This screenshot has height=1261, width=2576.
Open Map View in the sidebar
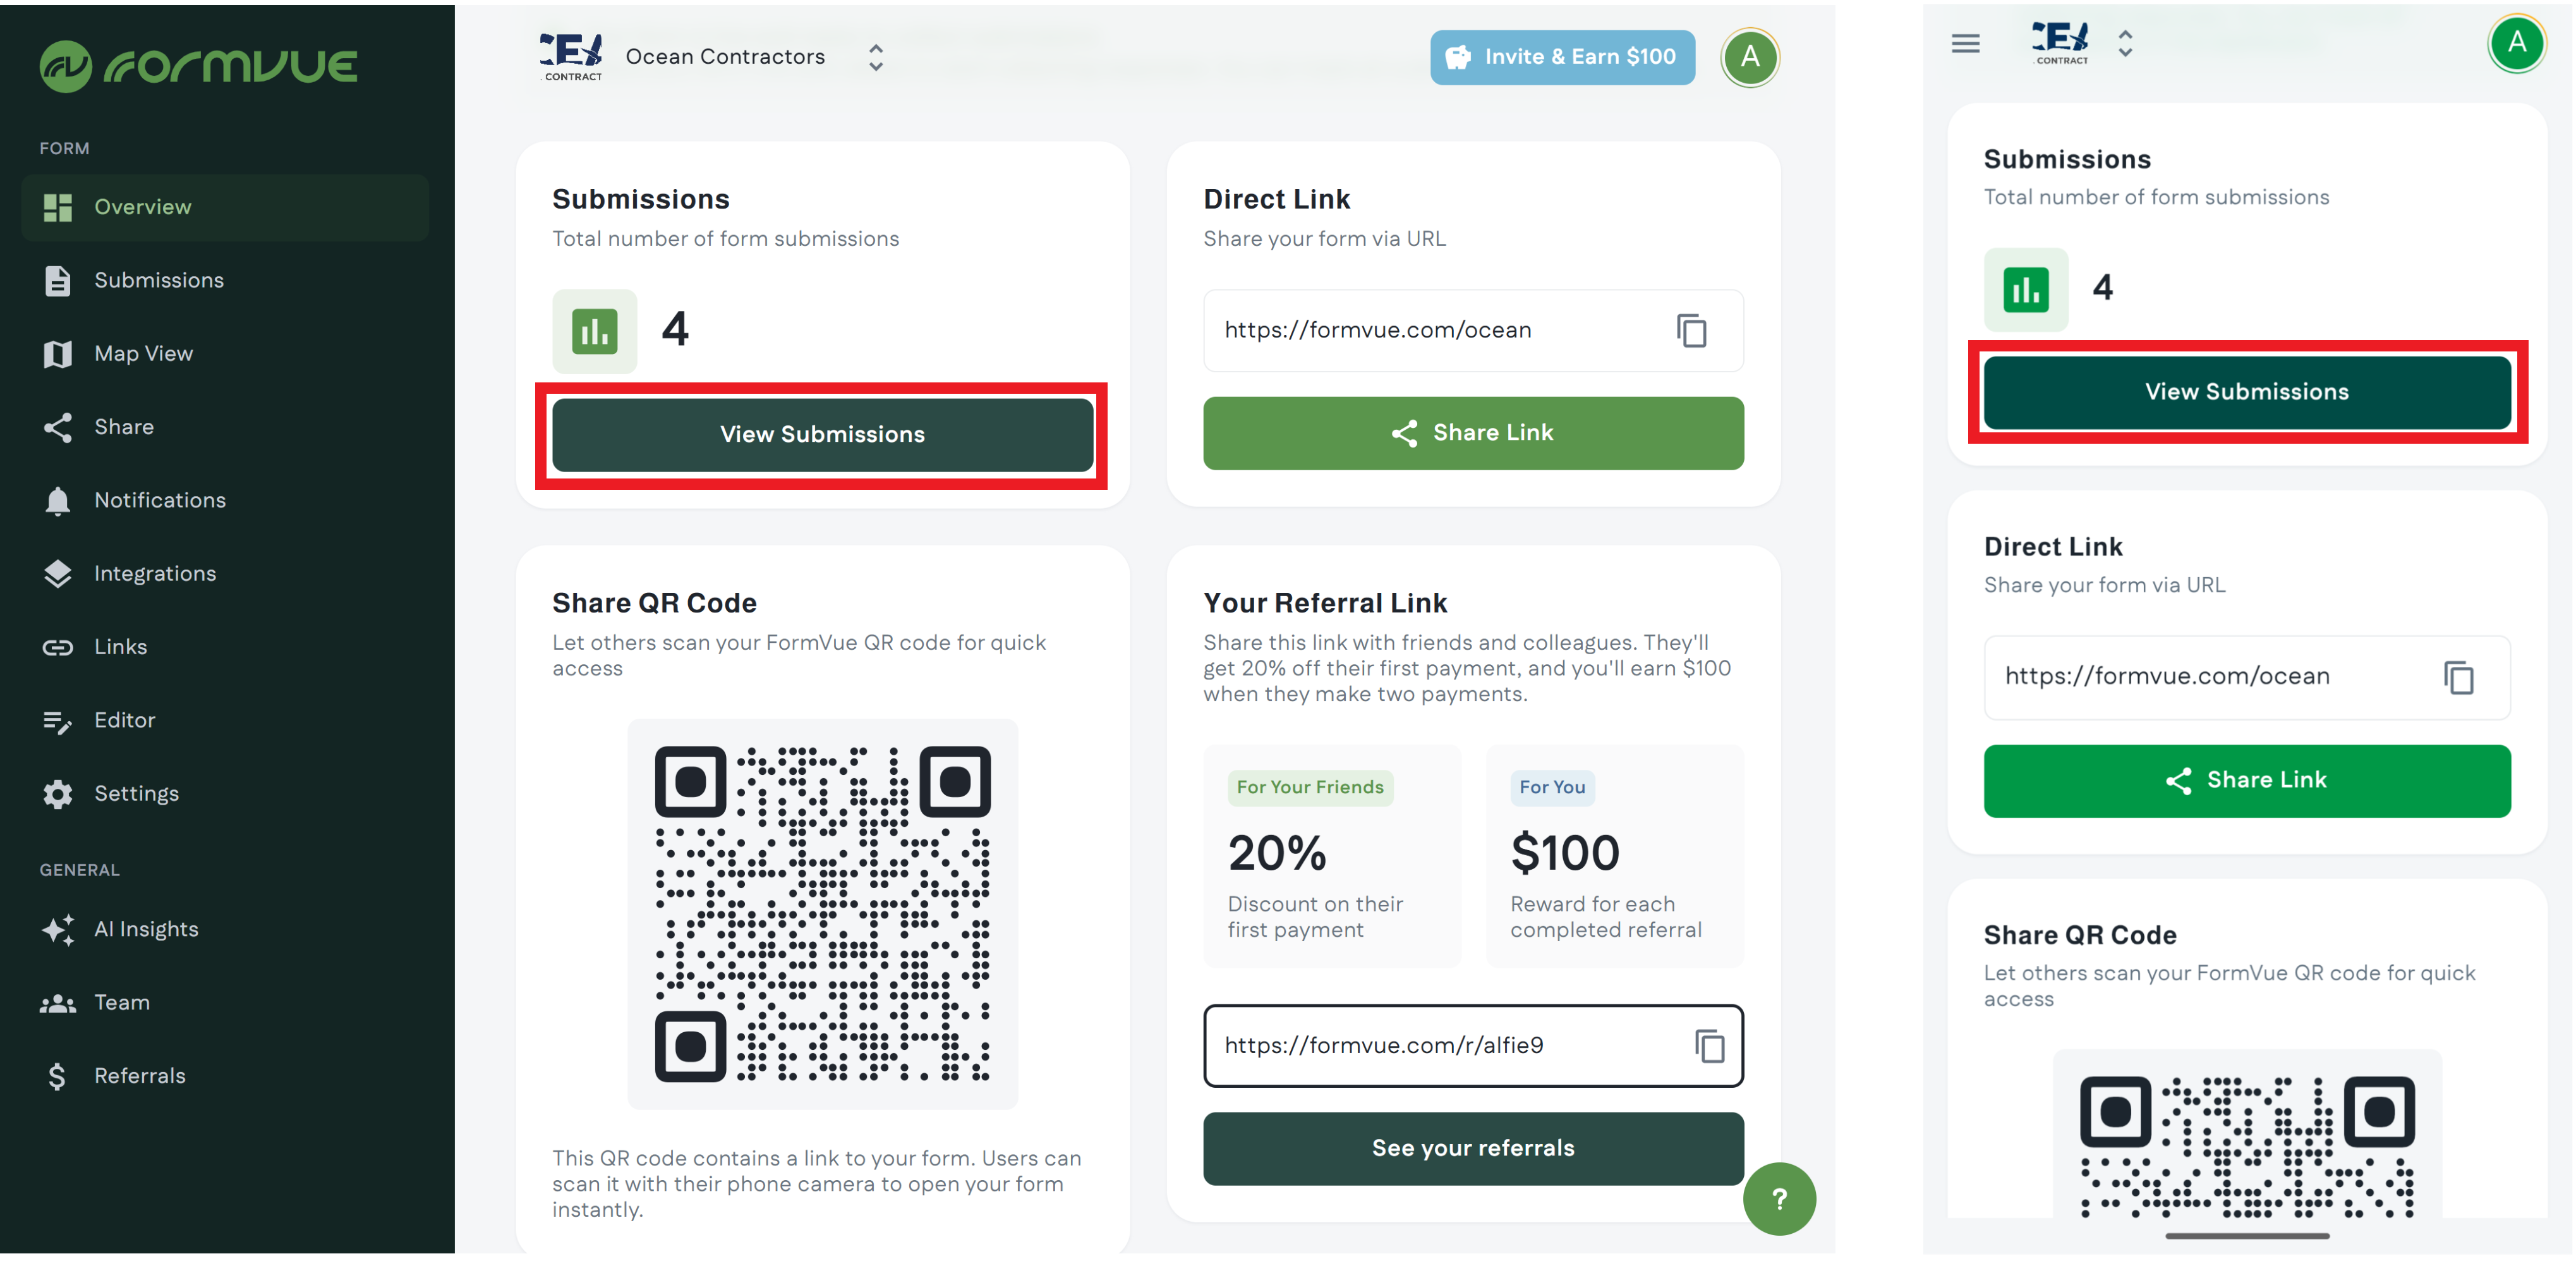143,354
